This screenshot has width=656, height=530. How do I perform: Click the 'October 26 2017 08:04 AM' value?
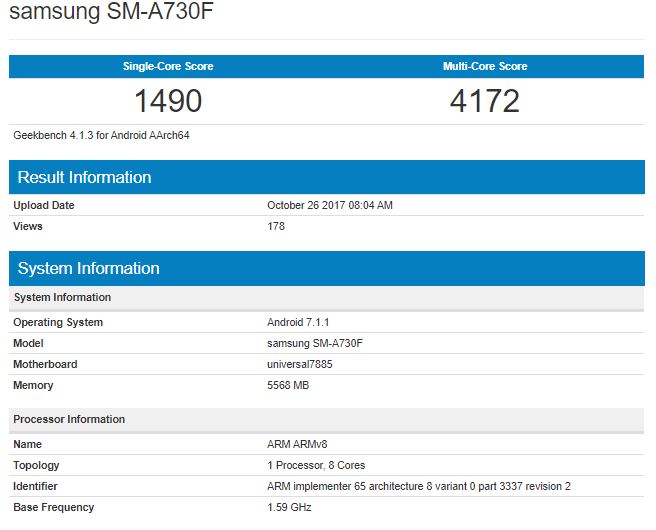(330, 205)
